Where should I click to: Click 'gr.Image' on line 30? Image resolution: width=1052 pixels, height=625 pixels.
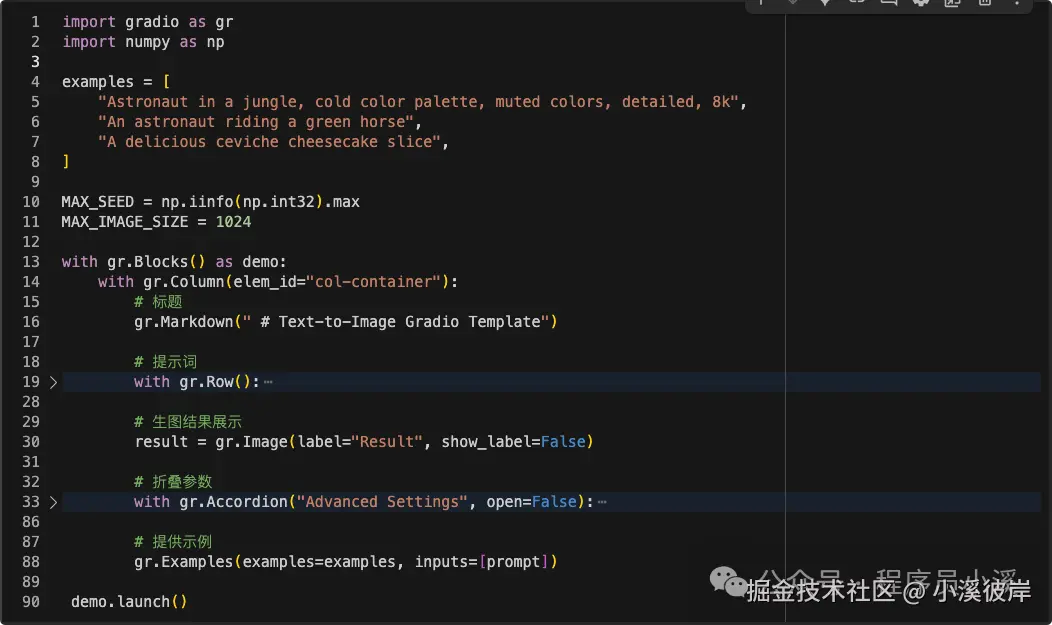click(x=252, y=442)
